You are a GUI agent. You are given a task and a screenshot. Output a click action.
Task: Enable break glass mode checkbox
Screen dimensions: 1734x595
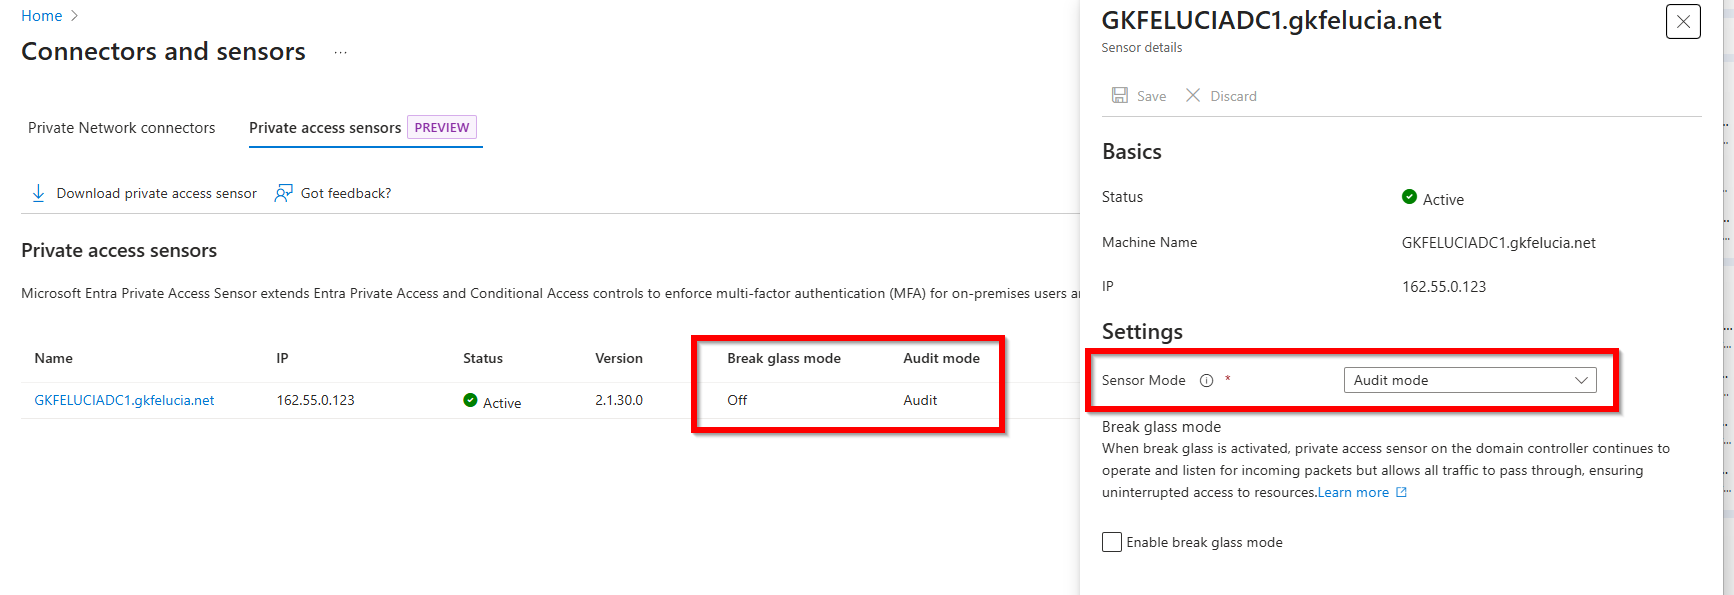click(x=1112, y=542)
